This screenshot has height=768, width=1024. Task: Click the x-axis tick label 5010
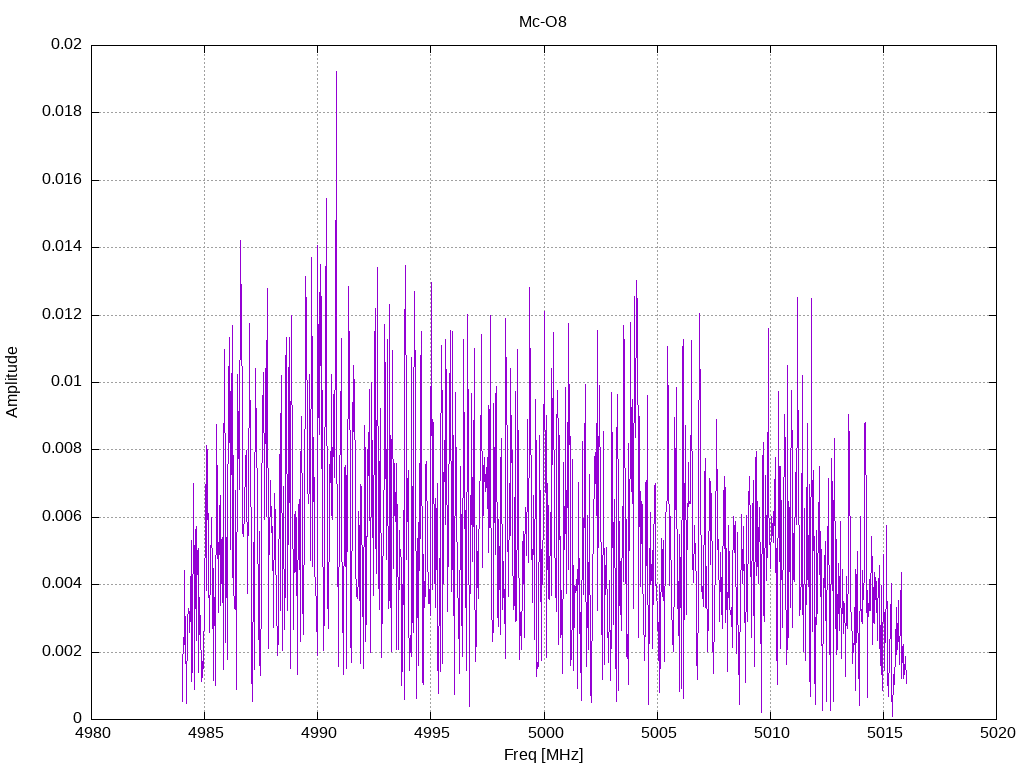[771, 733]
